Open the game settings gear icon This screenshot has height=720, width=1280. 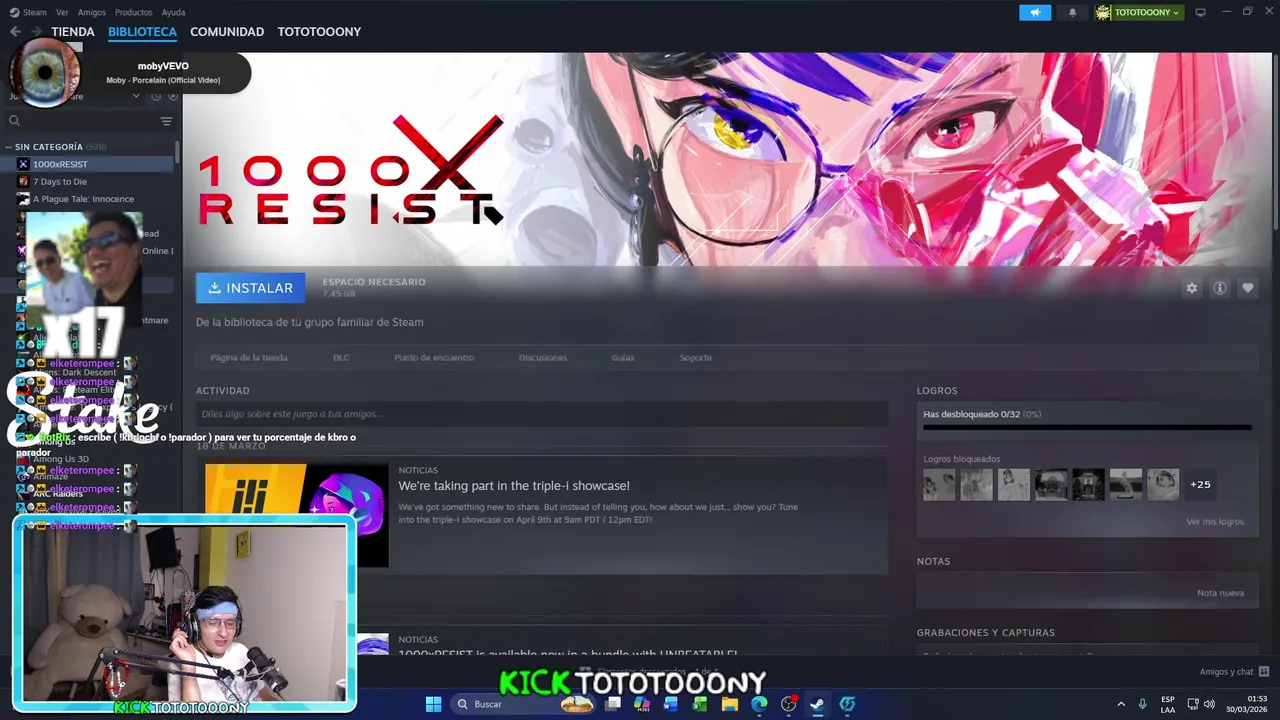pyautogui.click(x=1192, y=288)
